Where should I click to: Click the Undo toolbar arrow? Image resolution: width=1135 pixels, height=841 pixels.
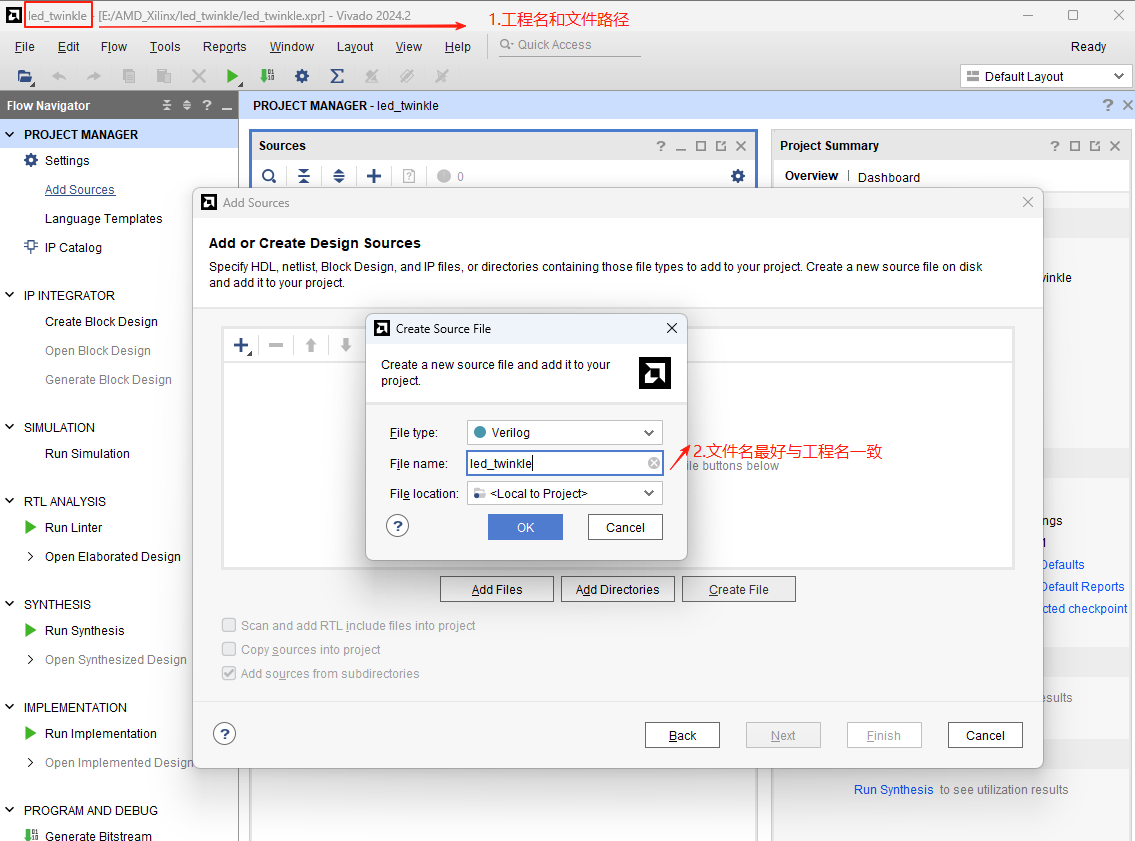click(59, 76)
